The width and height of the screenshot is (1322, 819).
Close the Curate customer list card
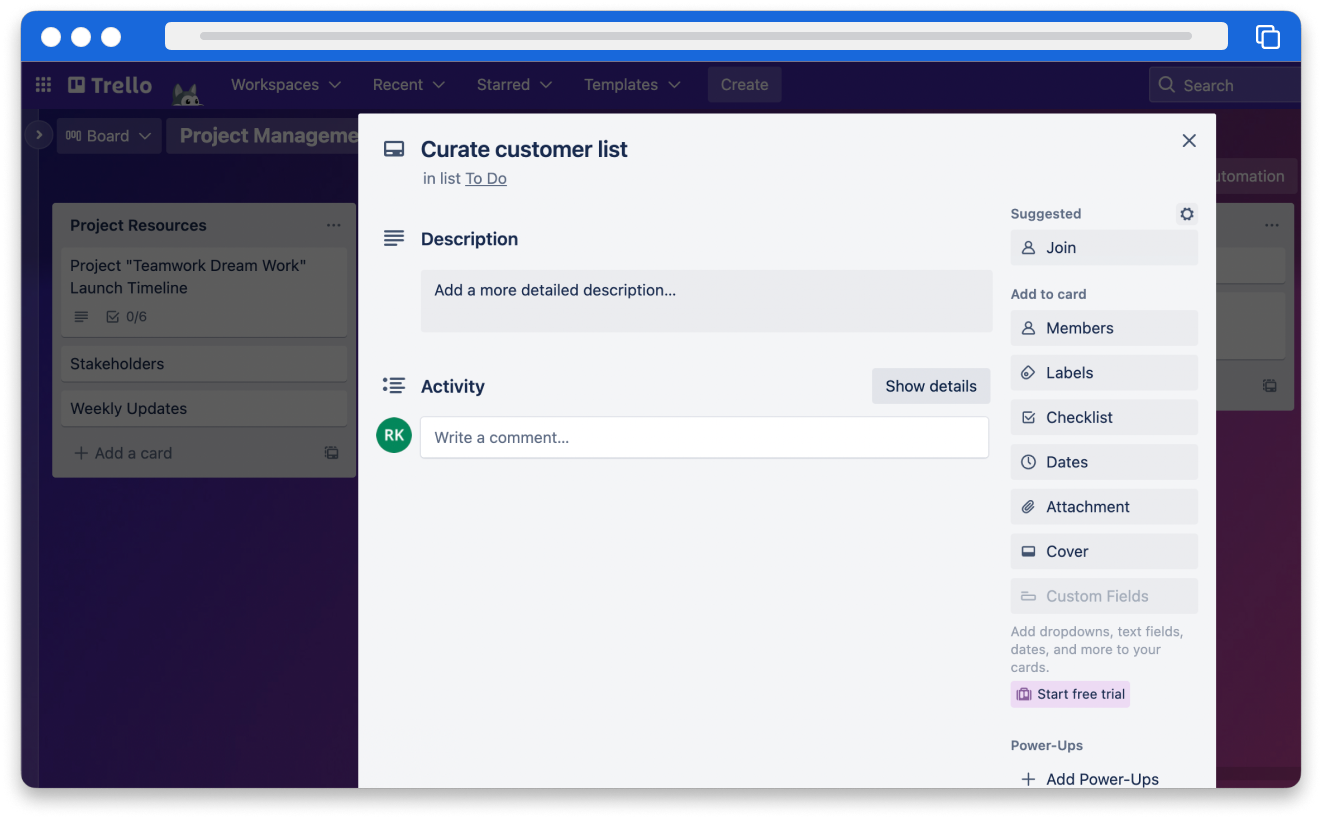tap(1189, 141)
